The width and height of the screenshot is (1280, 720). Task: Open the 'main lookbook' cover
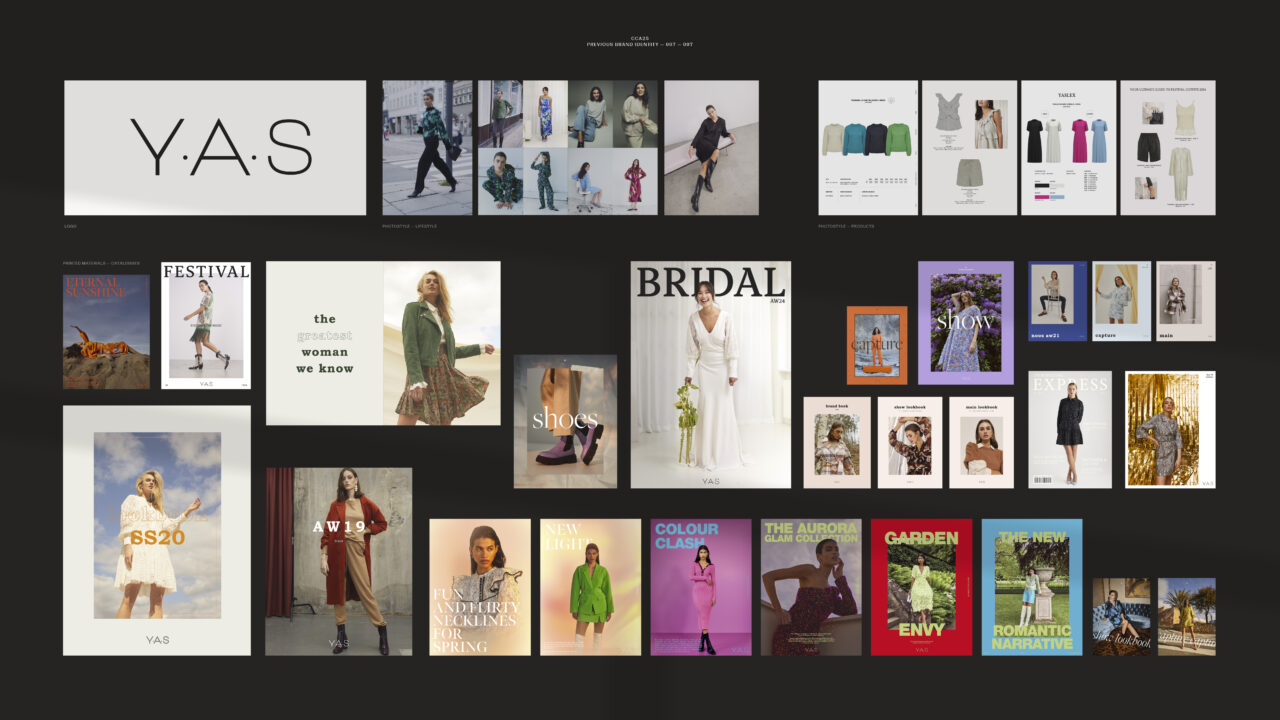coord(981,442)
